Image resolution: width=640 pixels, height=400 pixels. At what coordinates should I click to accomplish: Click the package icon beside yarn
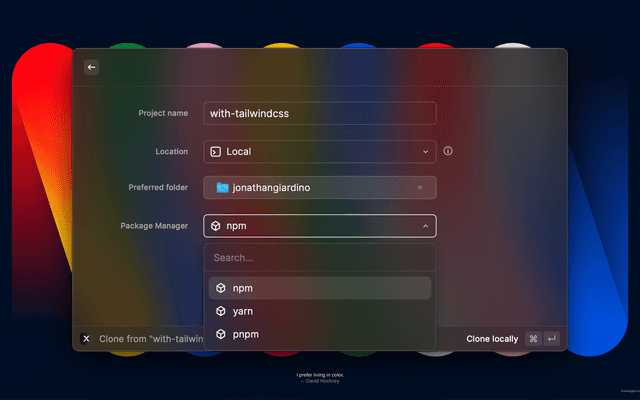point(221,311)
